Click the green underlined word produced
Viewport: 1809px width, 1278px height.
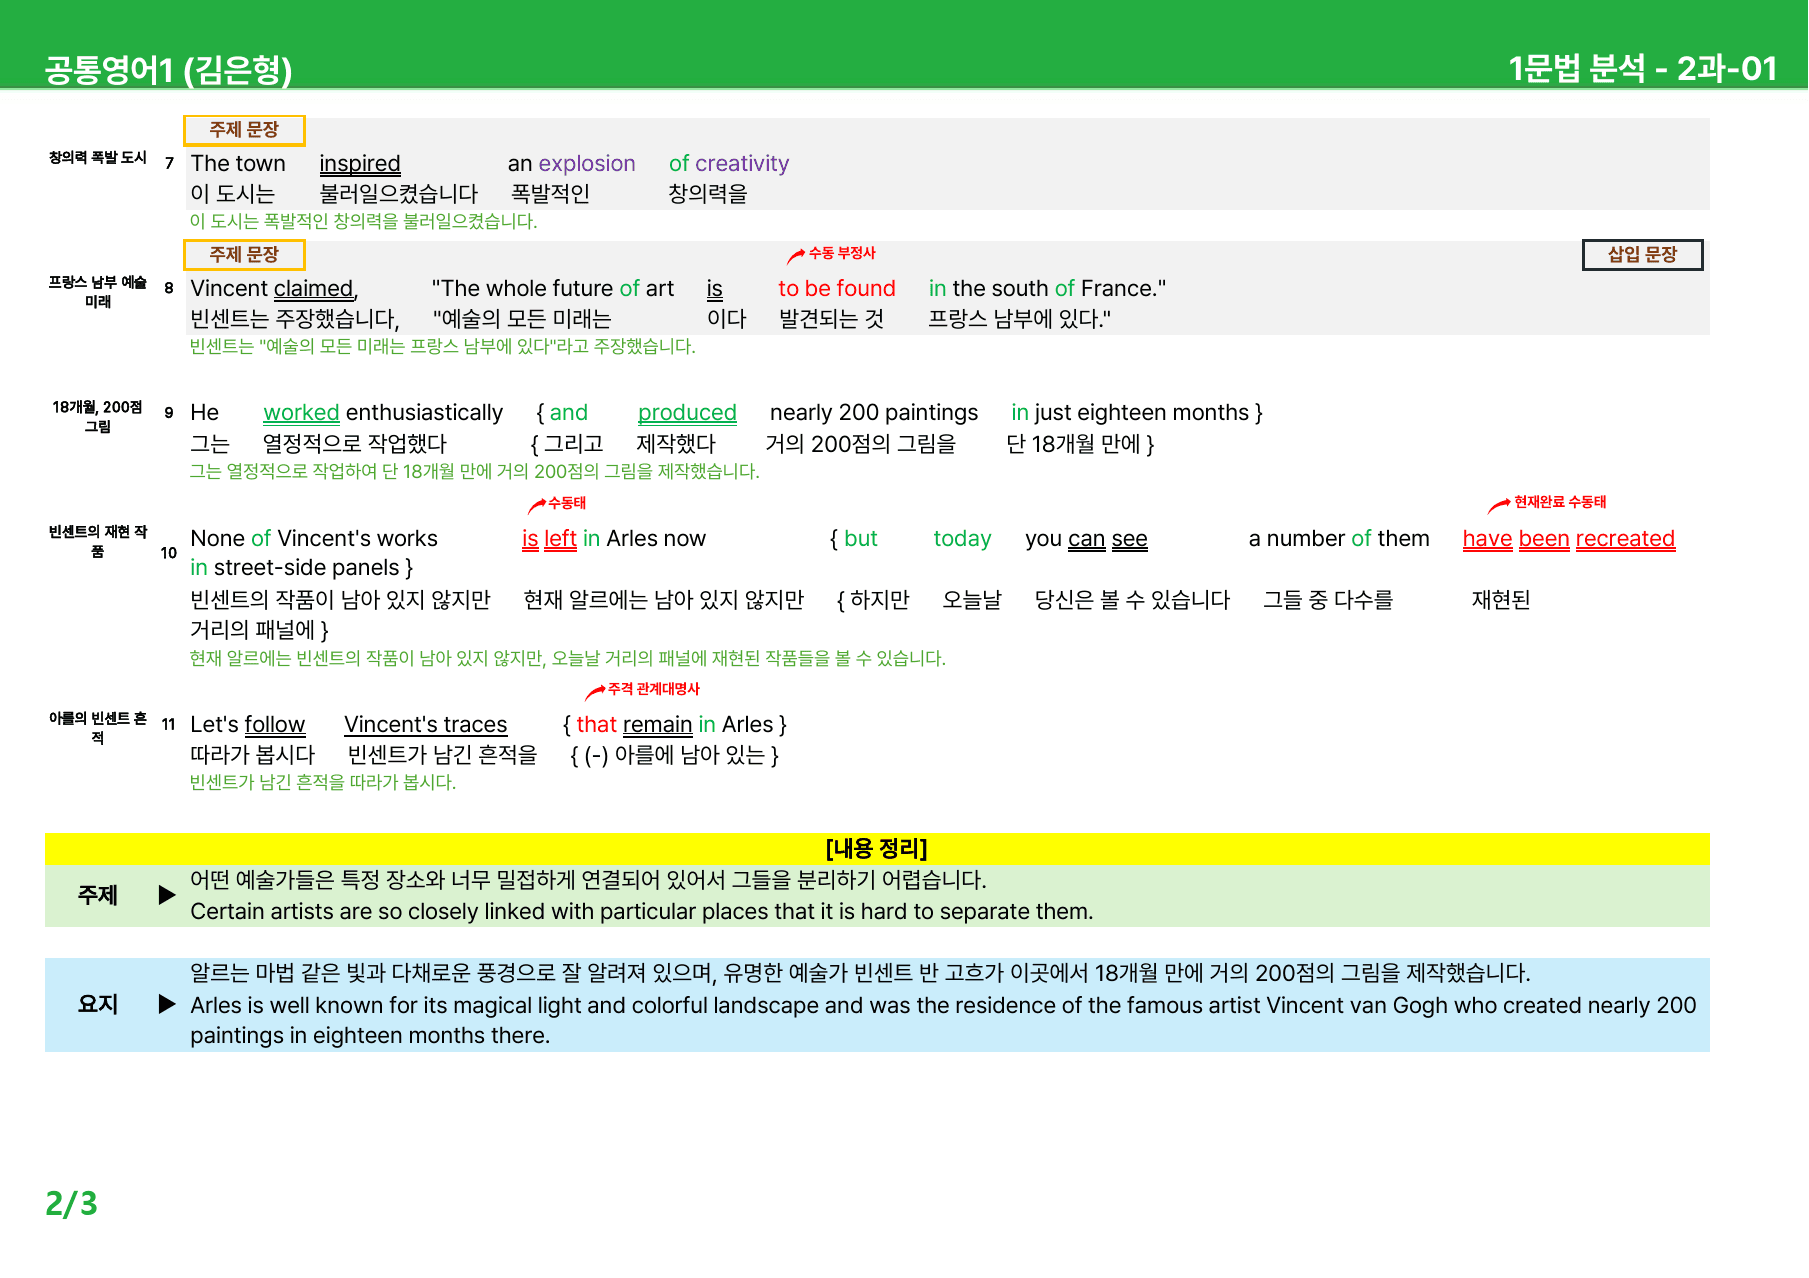pyautogui.click(x=687, y=413)
